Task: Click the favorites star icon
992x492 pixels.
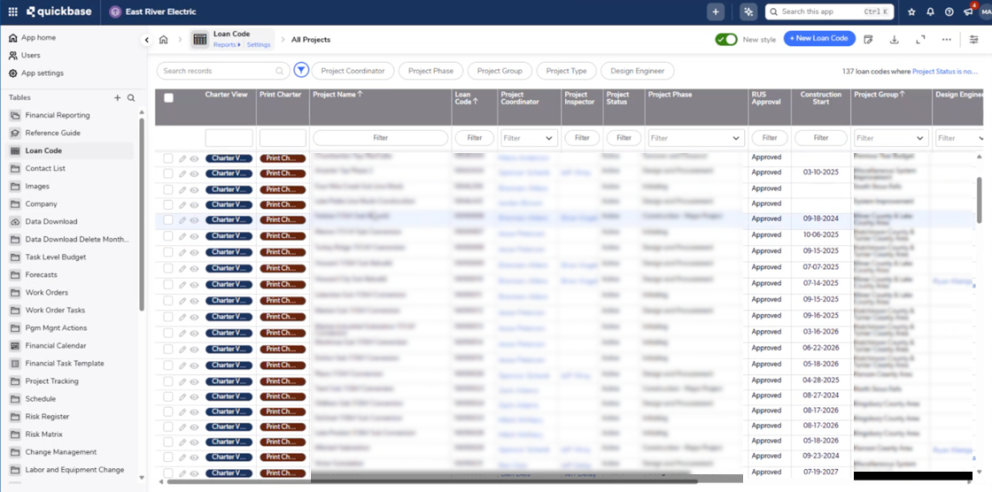Action: [x=911, y=12]
